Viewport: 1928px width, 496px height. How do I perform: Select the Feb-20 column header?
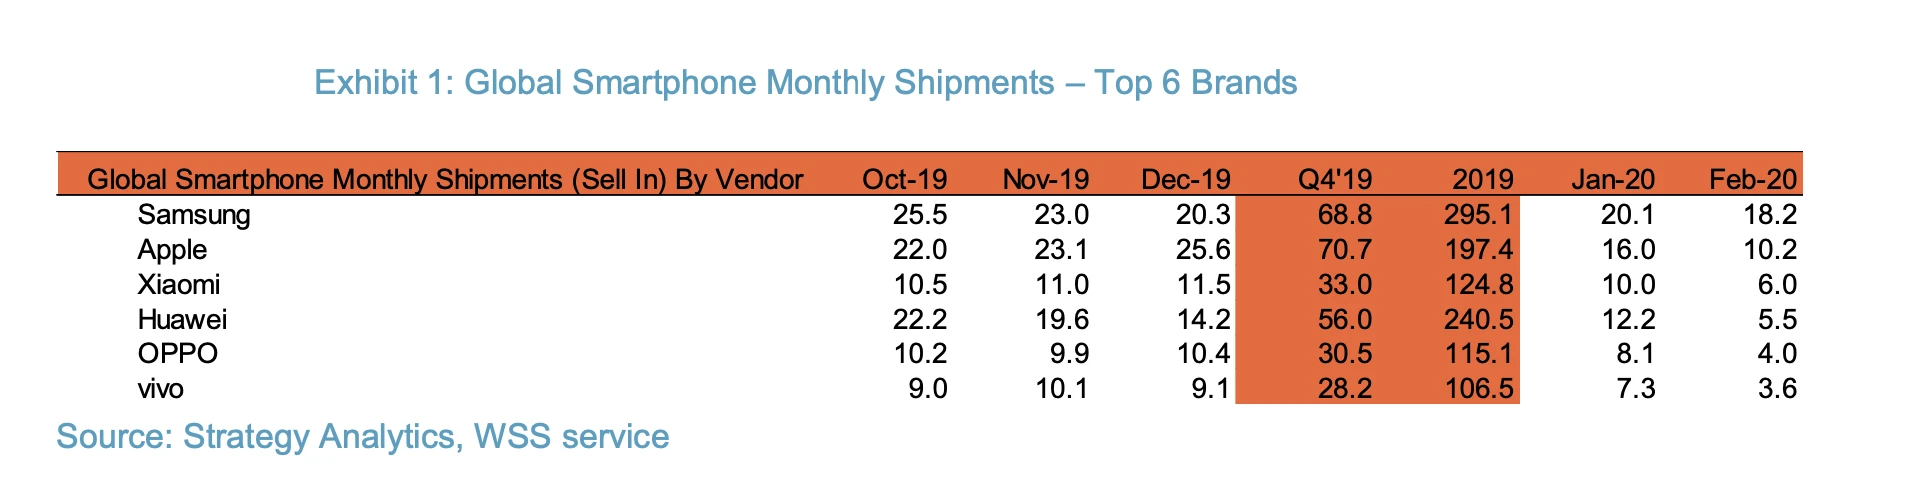coord(1753,180)
